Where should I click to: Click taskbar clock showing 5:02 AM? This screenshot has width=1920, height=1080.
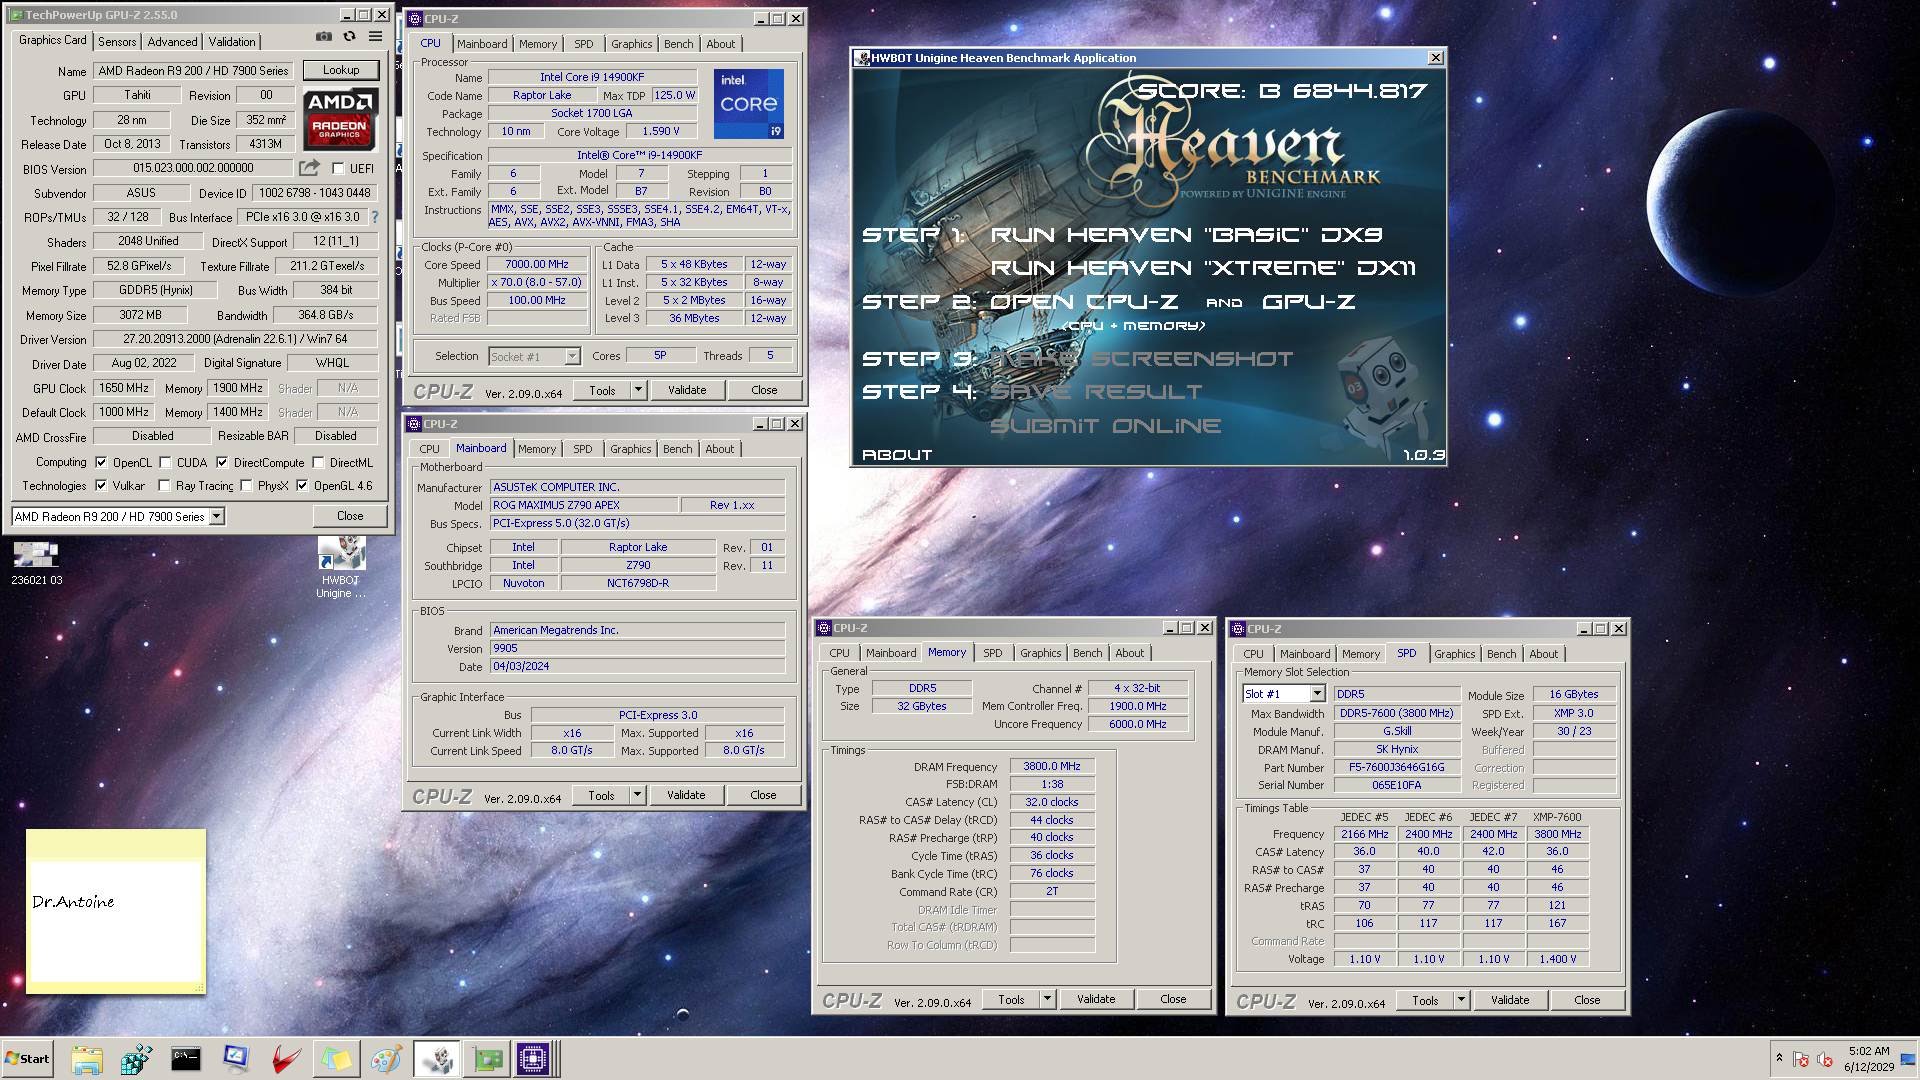[1868, 1059]
